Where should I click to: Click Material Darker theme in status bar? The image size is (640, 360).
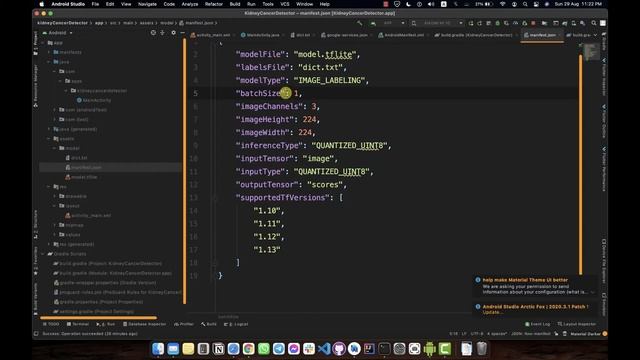[585, 334]
